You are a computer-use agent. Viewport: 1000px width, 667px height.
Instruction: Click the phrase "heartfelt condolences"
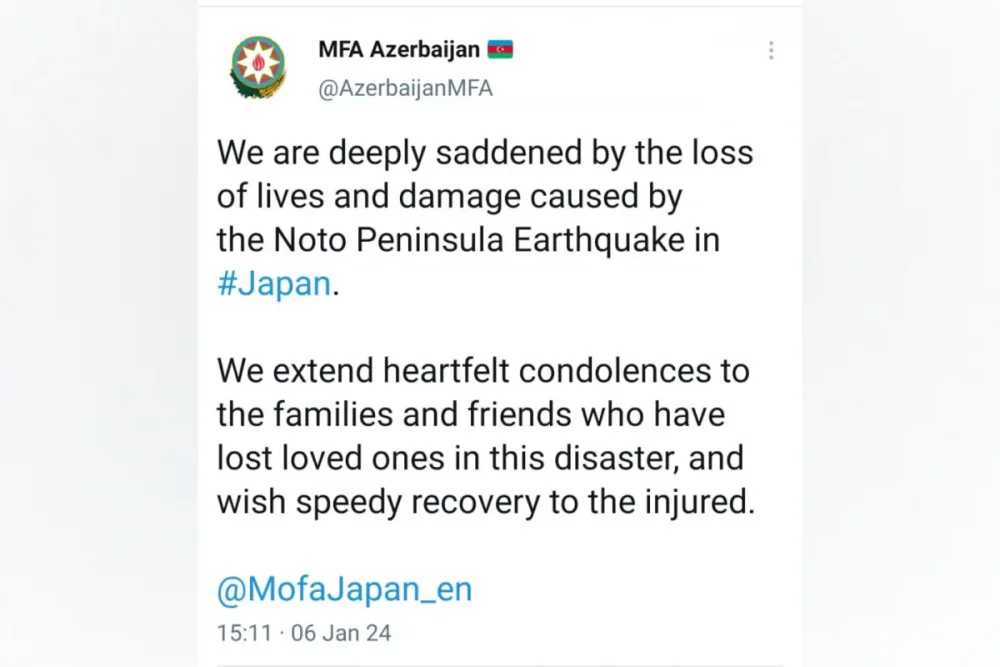(547, 370)
